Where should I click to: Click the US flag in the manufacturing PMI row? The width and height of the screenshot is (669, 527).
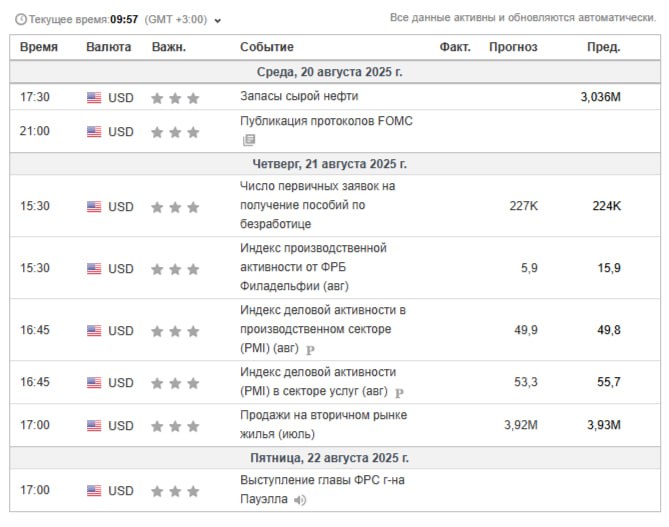[94, 330]
